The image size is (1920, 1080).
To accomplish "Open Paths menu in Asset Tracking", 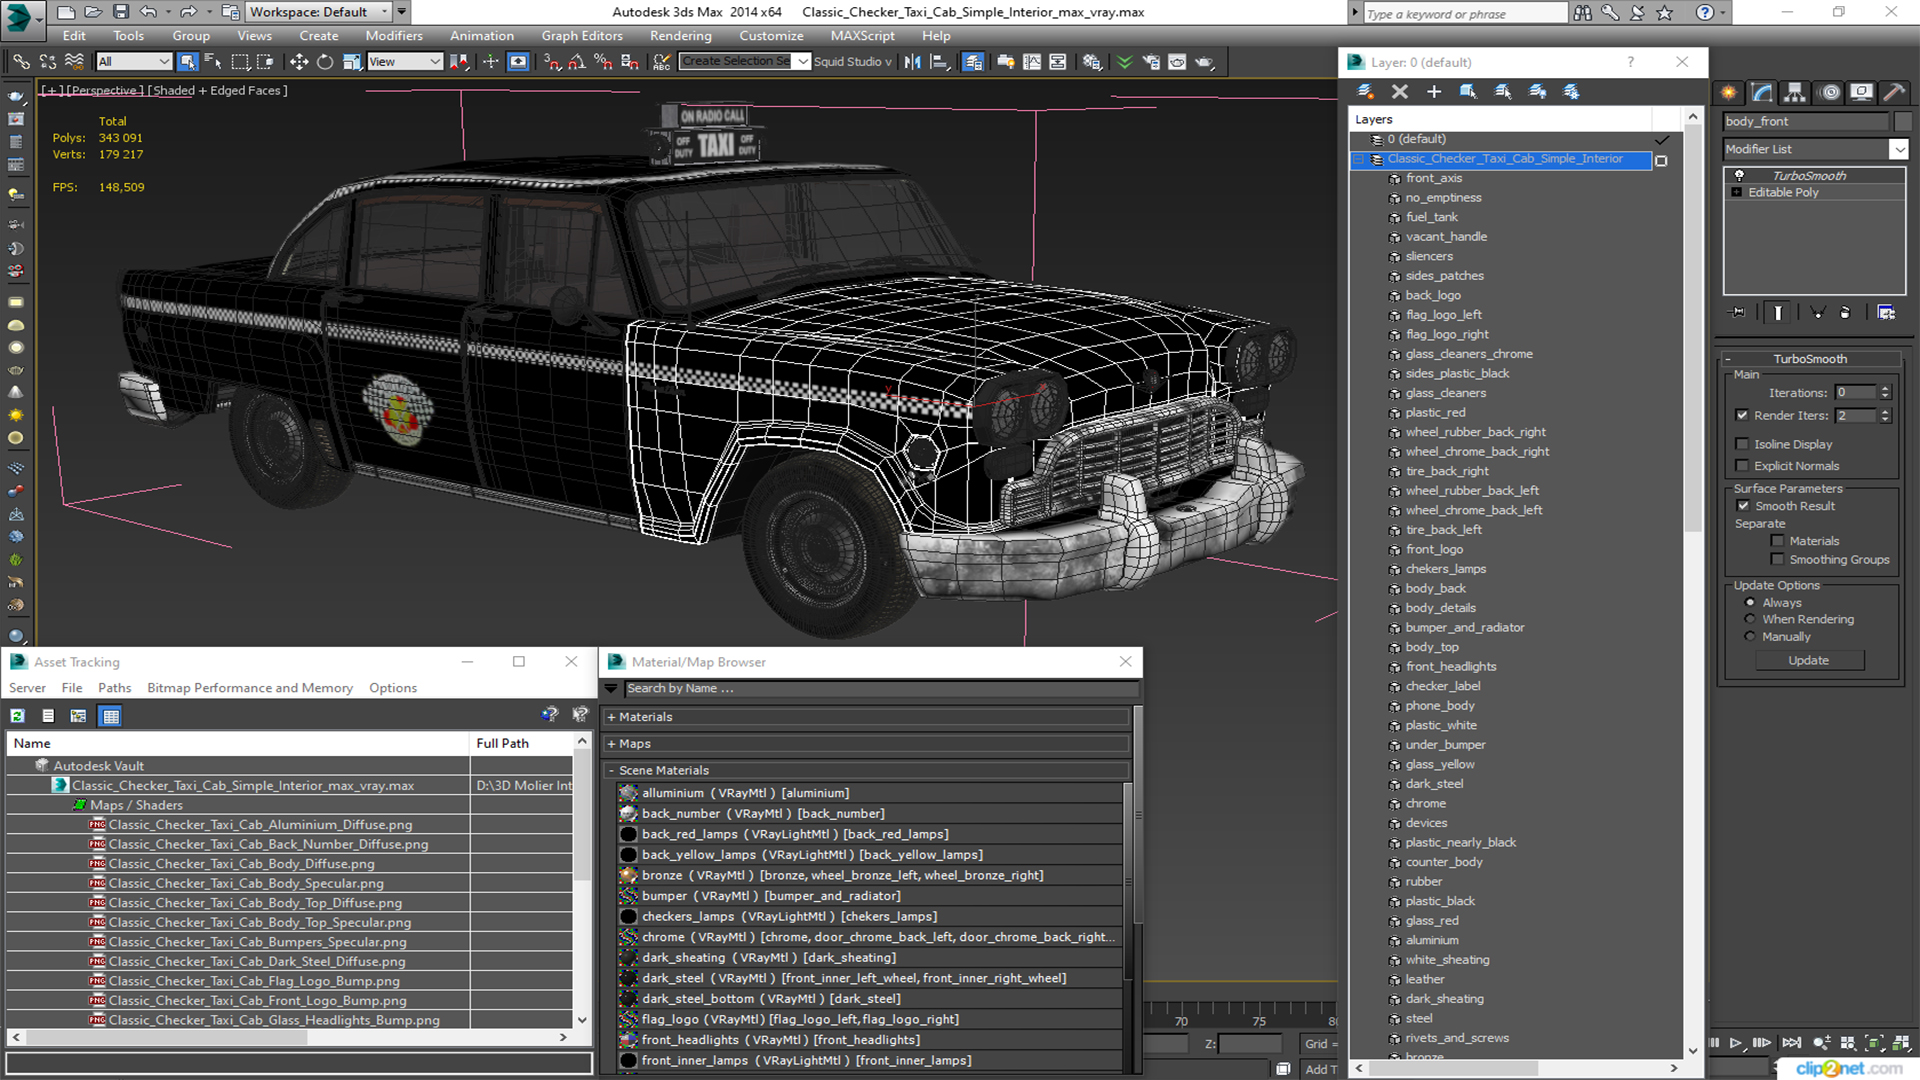I will tap(114, 688).
